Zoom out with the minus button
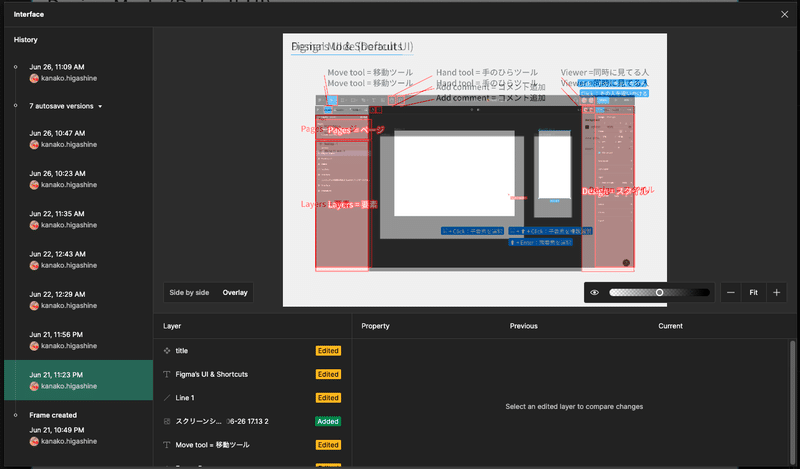Image resolution: width=800 pixels, height=469 pixels. 731,292
